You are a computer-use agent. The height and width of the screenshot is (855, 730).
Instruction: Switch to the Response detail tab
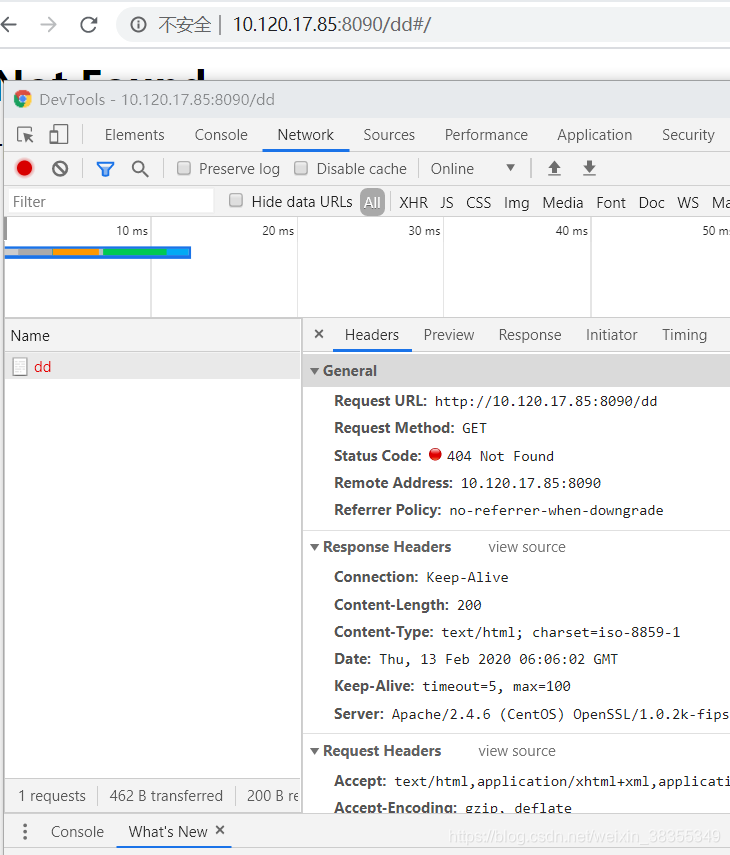pyautogui.click(x=530, y=335)
